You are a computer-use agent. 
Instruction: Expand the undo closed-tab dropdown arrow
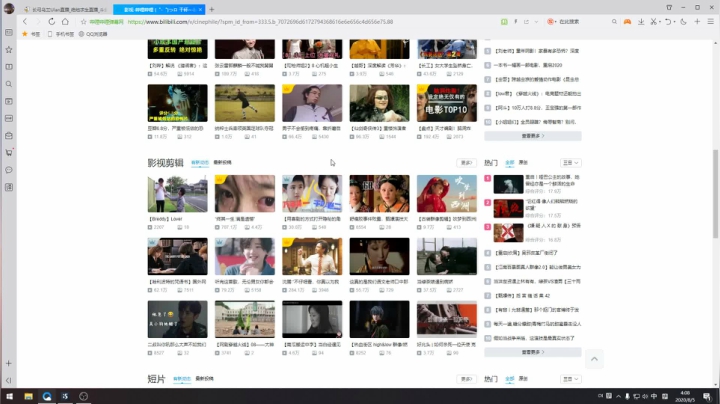click(674, 22)
